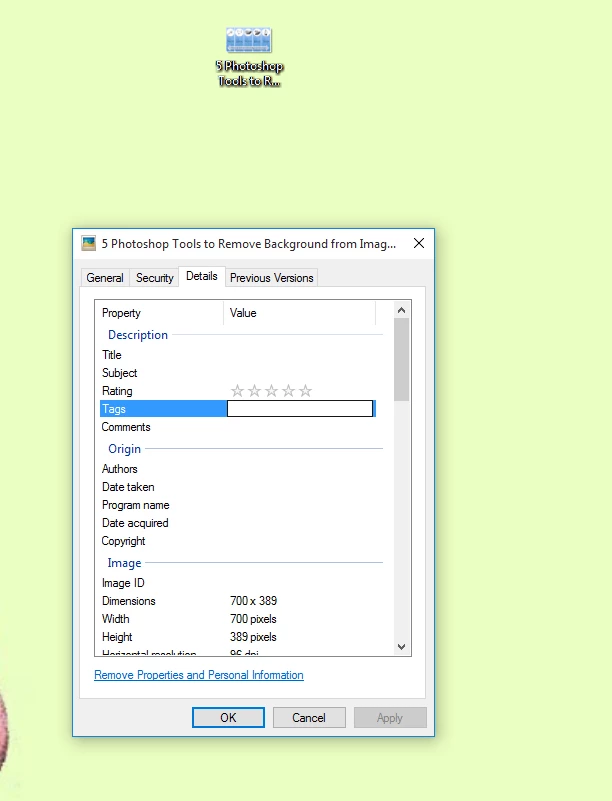Select the Details tab
612x801 pixels.
pos(202,276)
